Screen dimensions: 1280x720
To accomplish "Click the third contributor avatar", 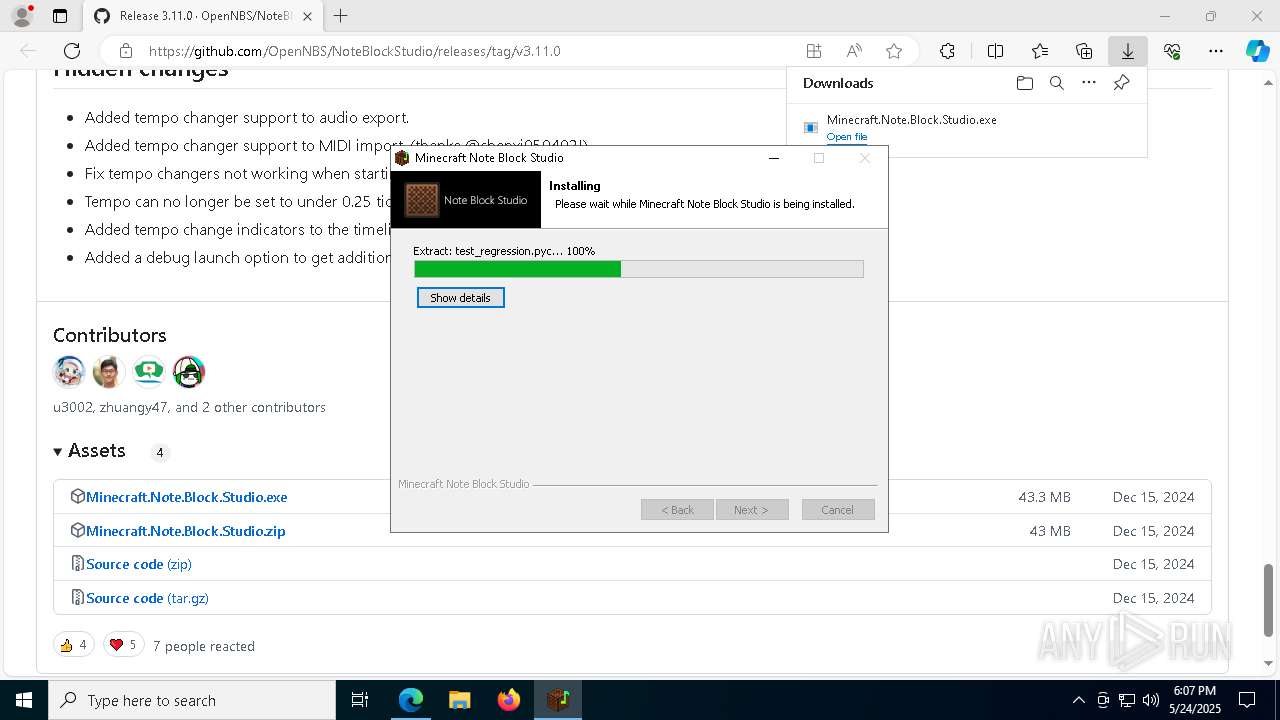I will (149, 372).
